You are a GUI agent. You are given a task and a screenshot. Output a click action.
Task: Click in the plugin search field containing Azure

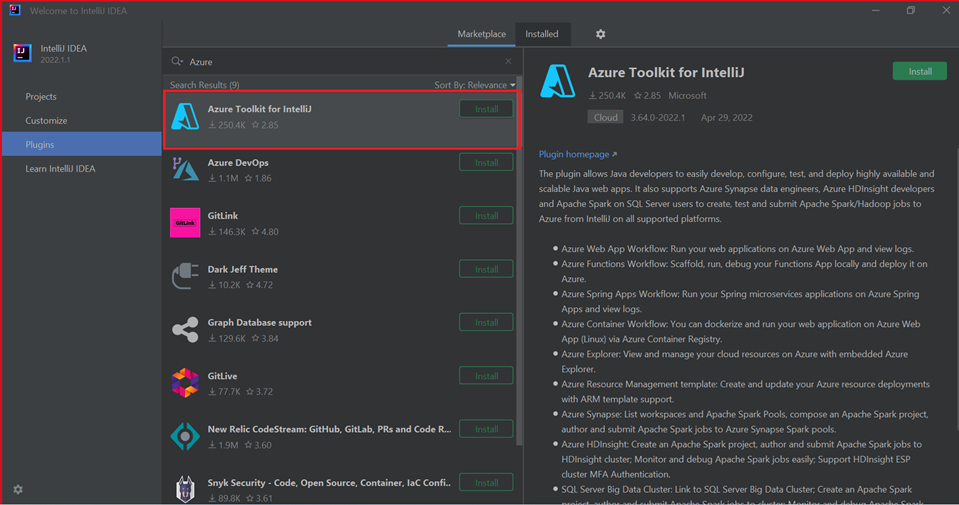point(340,61)
